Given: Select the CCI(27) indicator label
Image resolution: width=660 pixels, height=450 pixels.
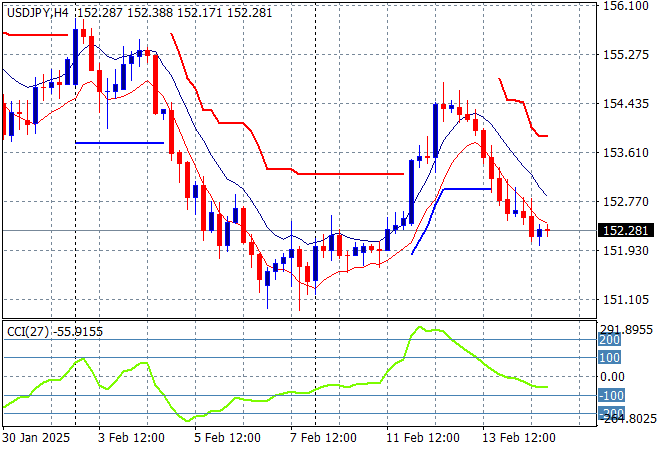Looking at the screenshot, I should click(x=26, y=329).
